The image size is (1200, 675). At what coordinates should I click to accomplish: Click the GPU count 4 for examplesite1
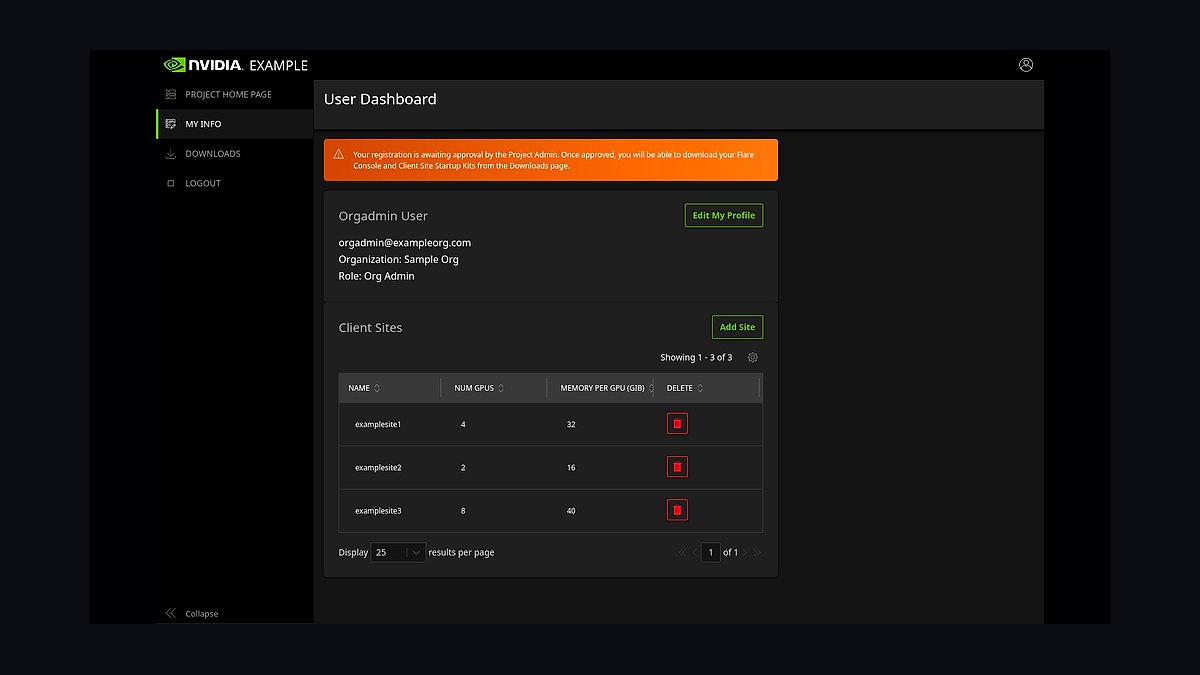tap(463, 424)
